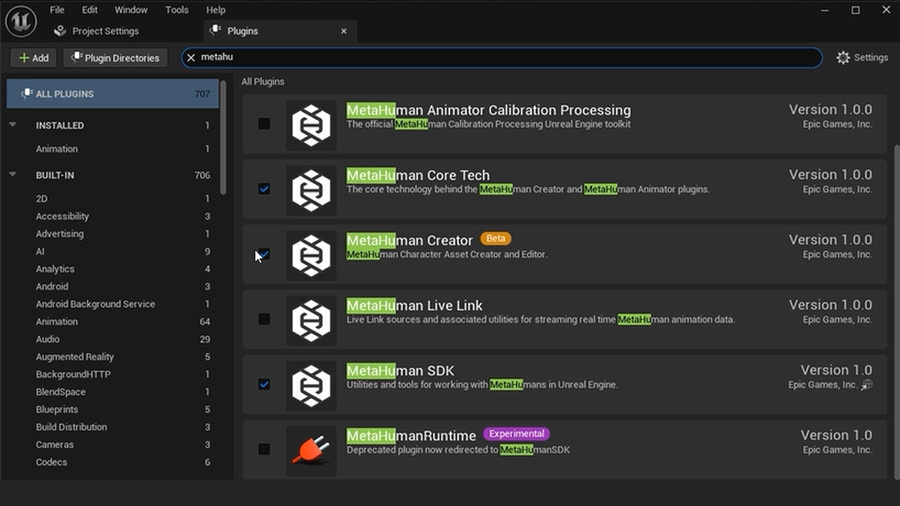Screen dimensions: 900x506
Task: Collapse the Built-In category arrow
Action: [13, 174]
